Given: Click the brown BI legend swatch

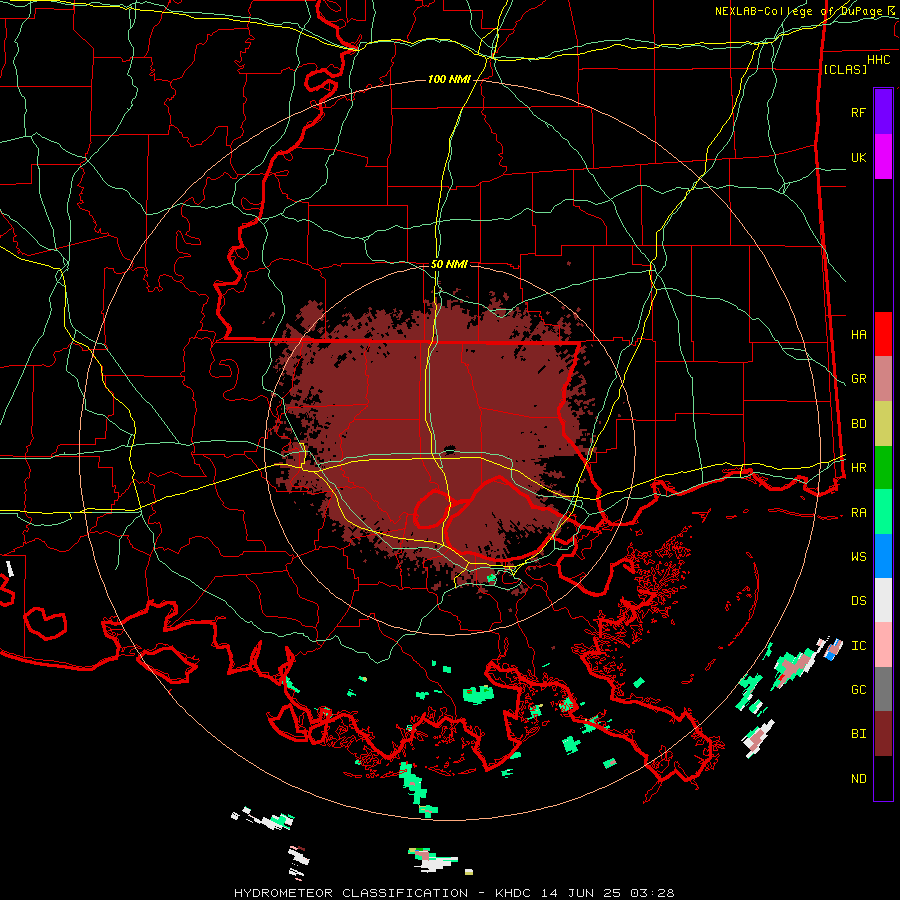Looking at the screenshot, I should coord(883,734).
